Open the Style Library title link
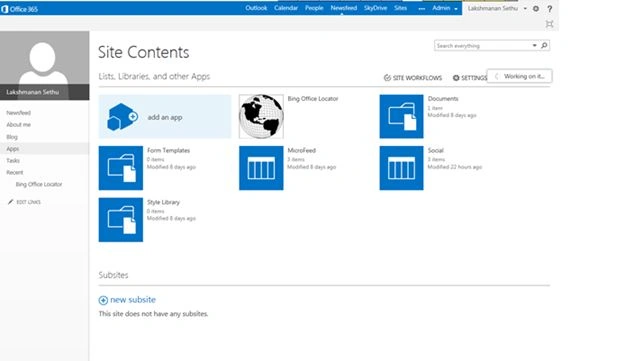This screenshot has height=361, width=624. (x=163, y=202)
